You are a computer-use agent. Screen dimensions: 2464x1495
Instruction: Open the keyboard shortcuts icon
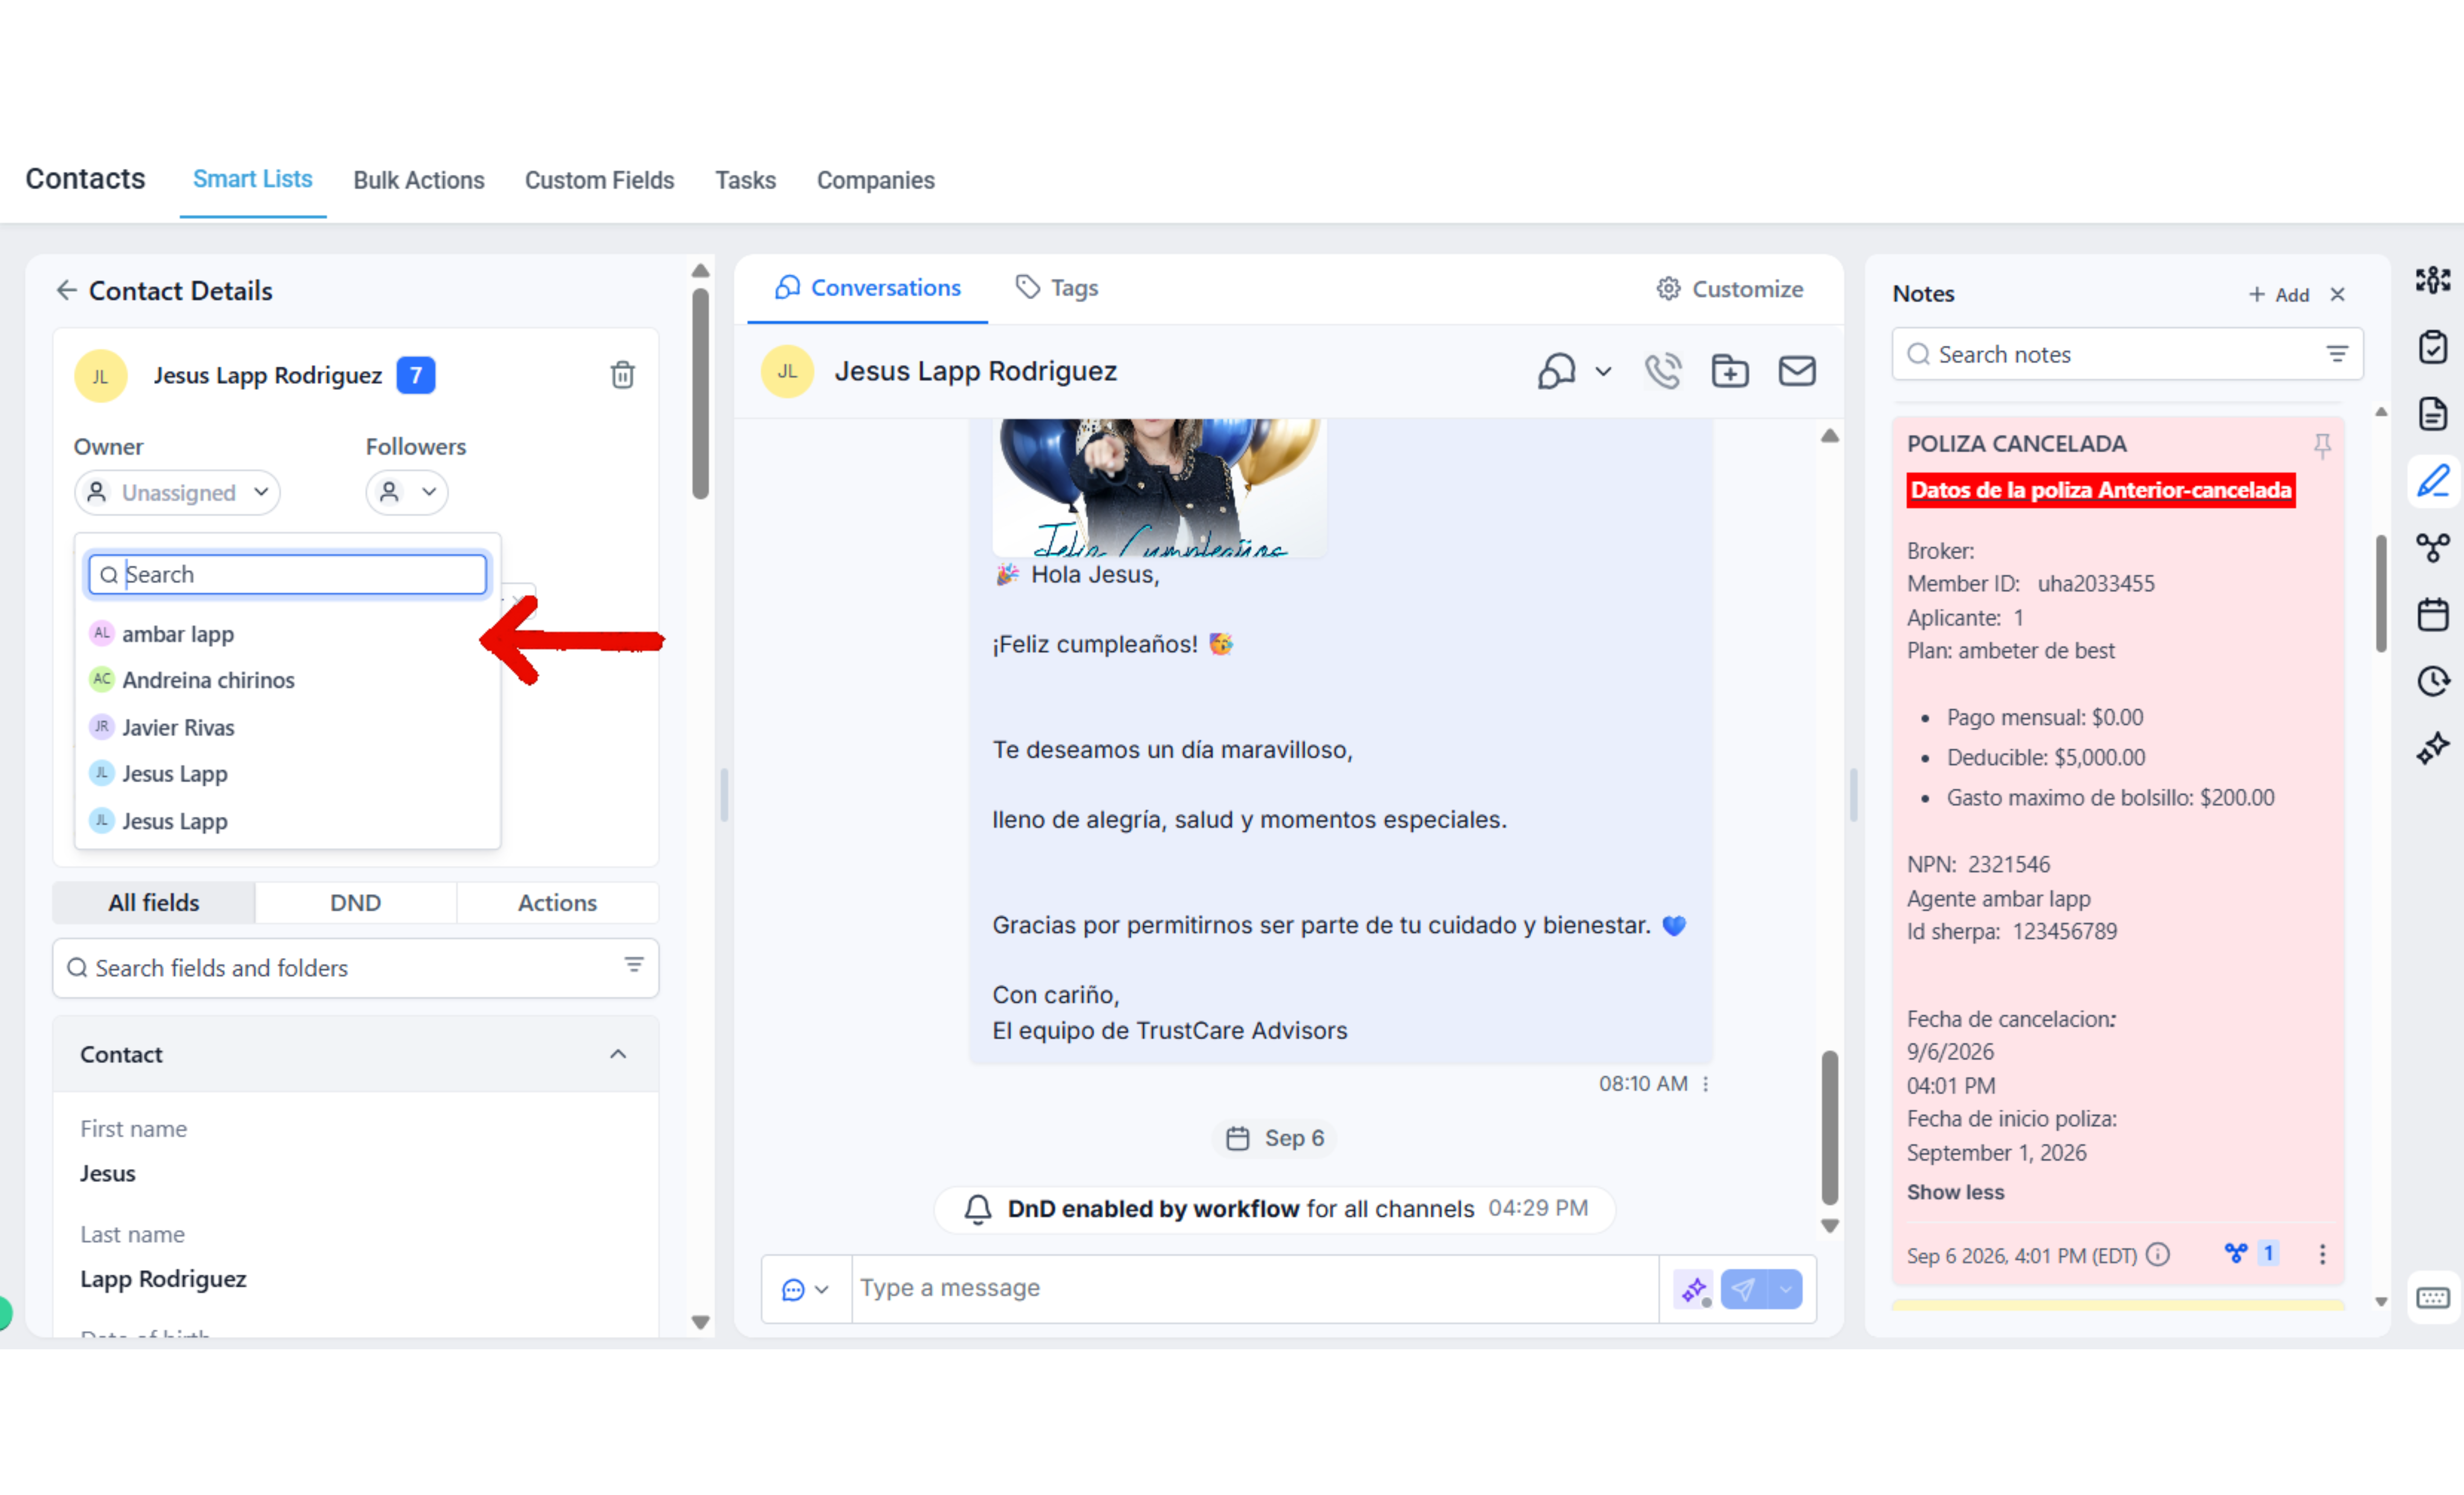pos(2432,1298)
